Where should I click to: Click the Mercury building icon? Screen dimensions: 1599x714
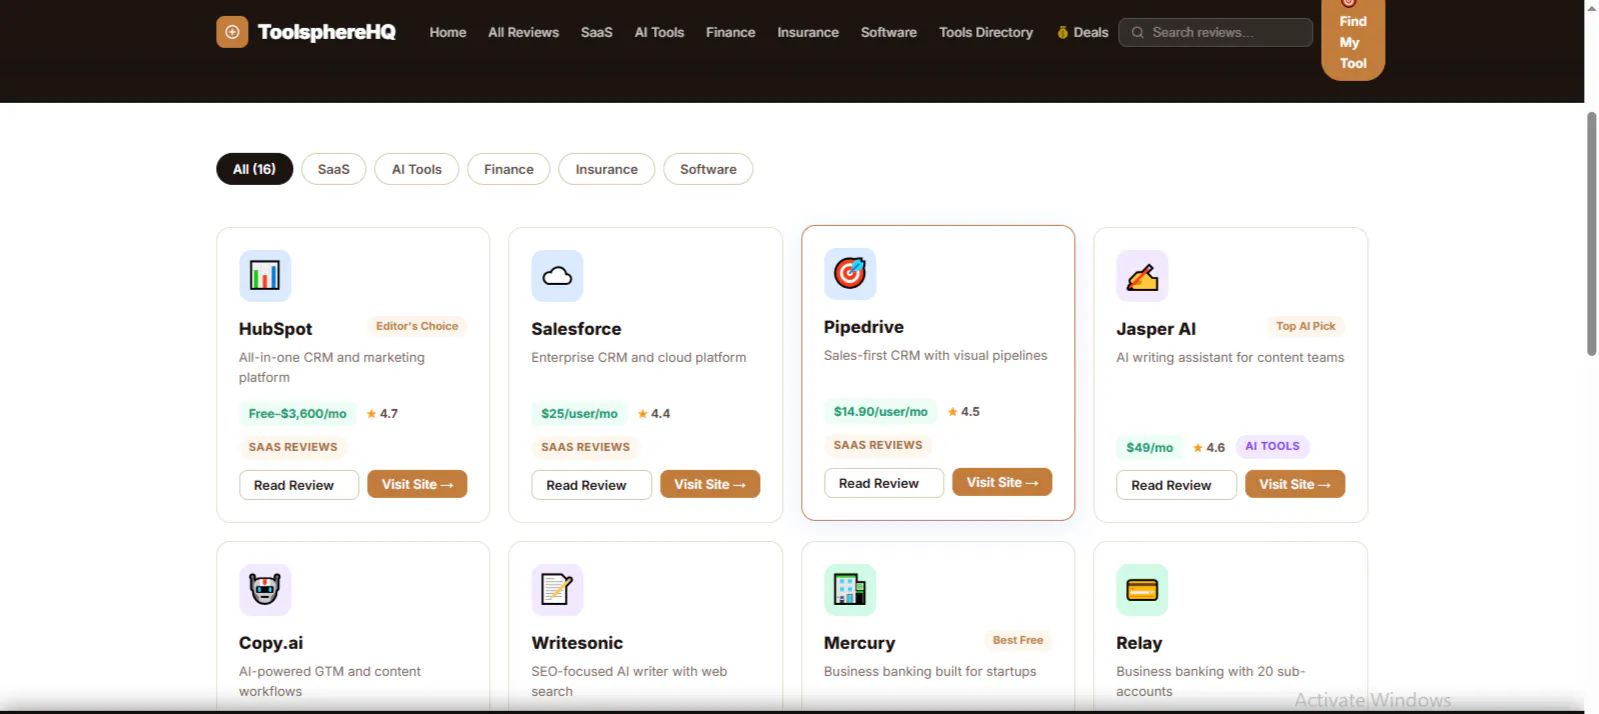[850, 590]
